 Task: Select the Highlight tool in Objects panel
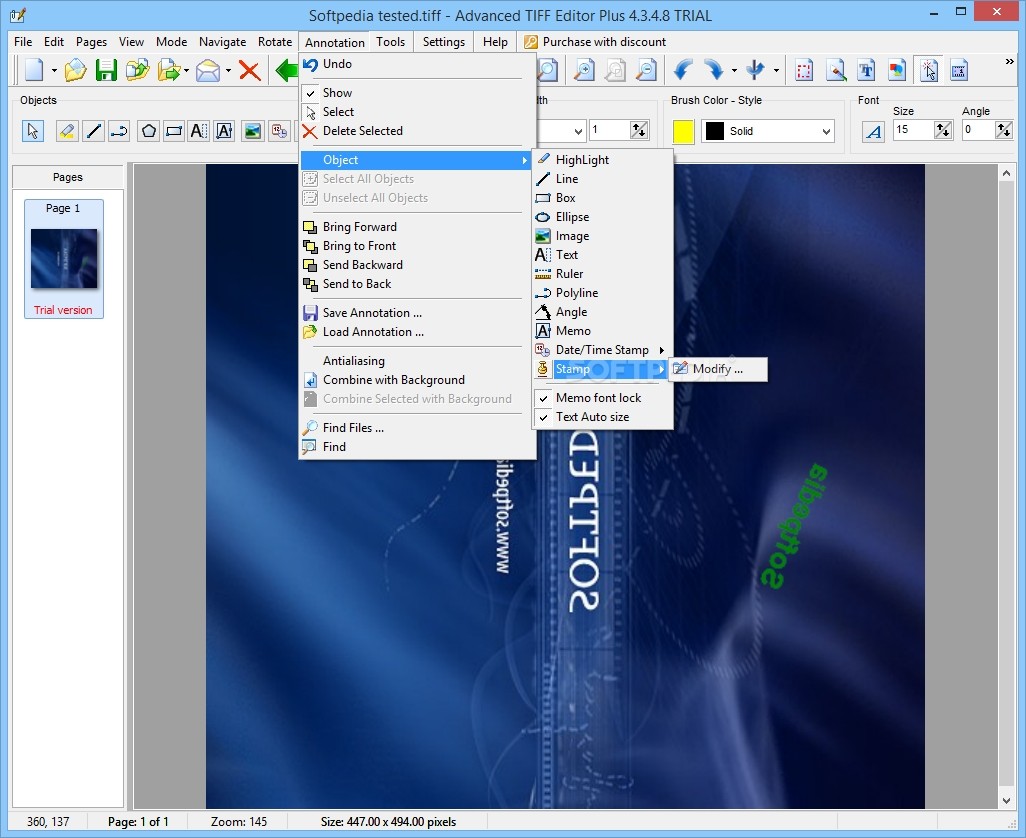coord(66,131)
